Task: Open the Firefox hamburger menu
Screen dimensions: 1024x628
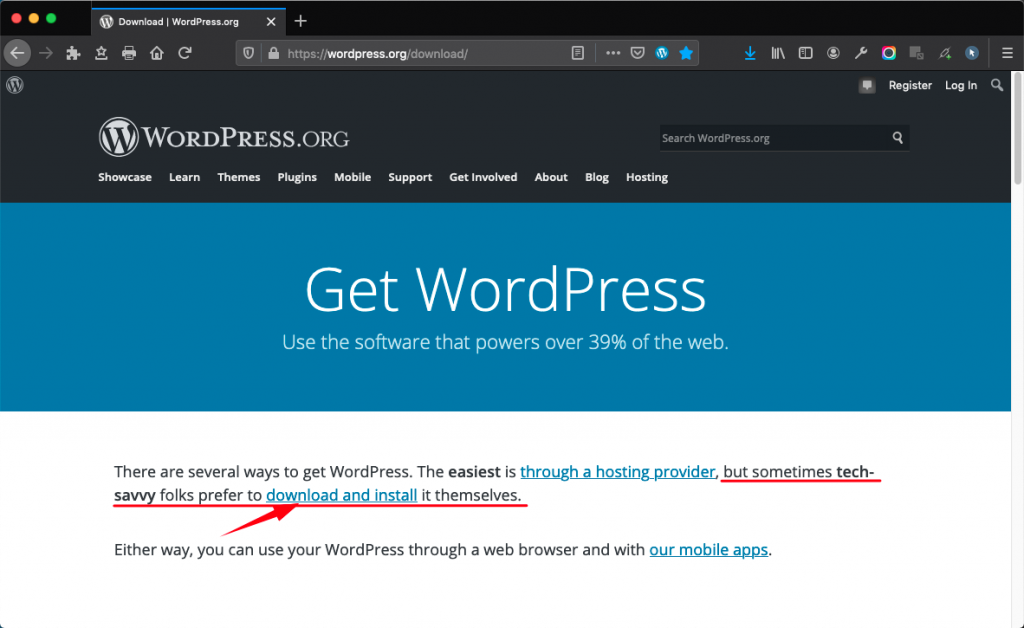Action: point(1007,54)
